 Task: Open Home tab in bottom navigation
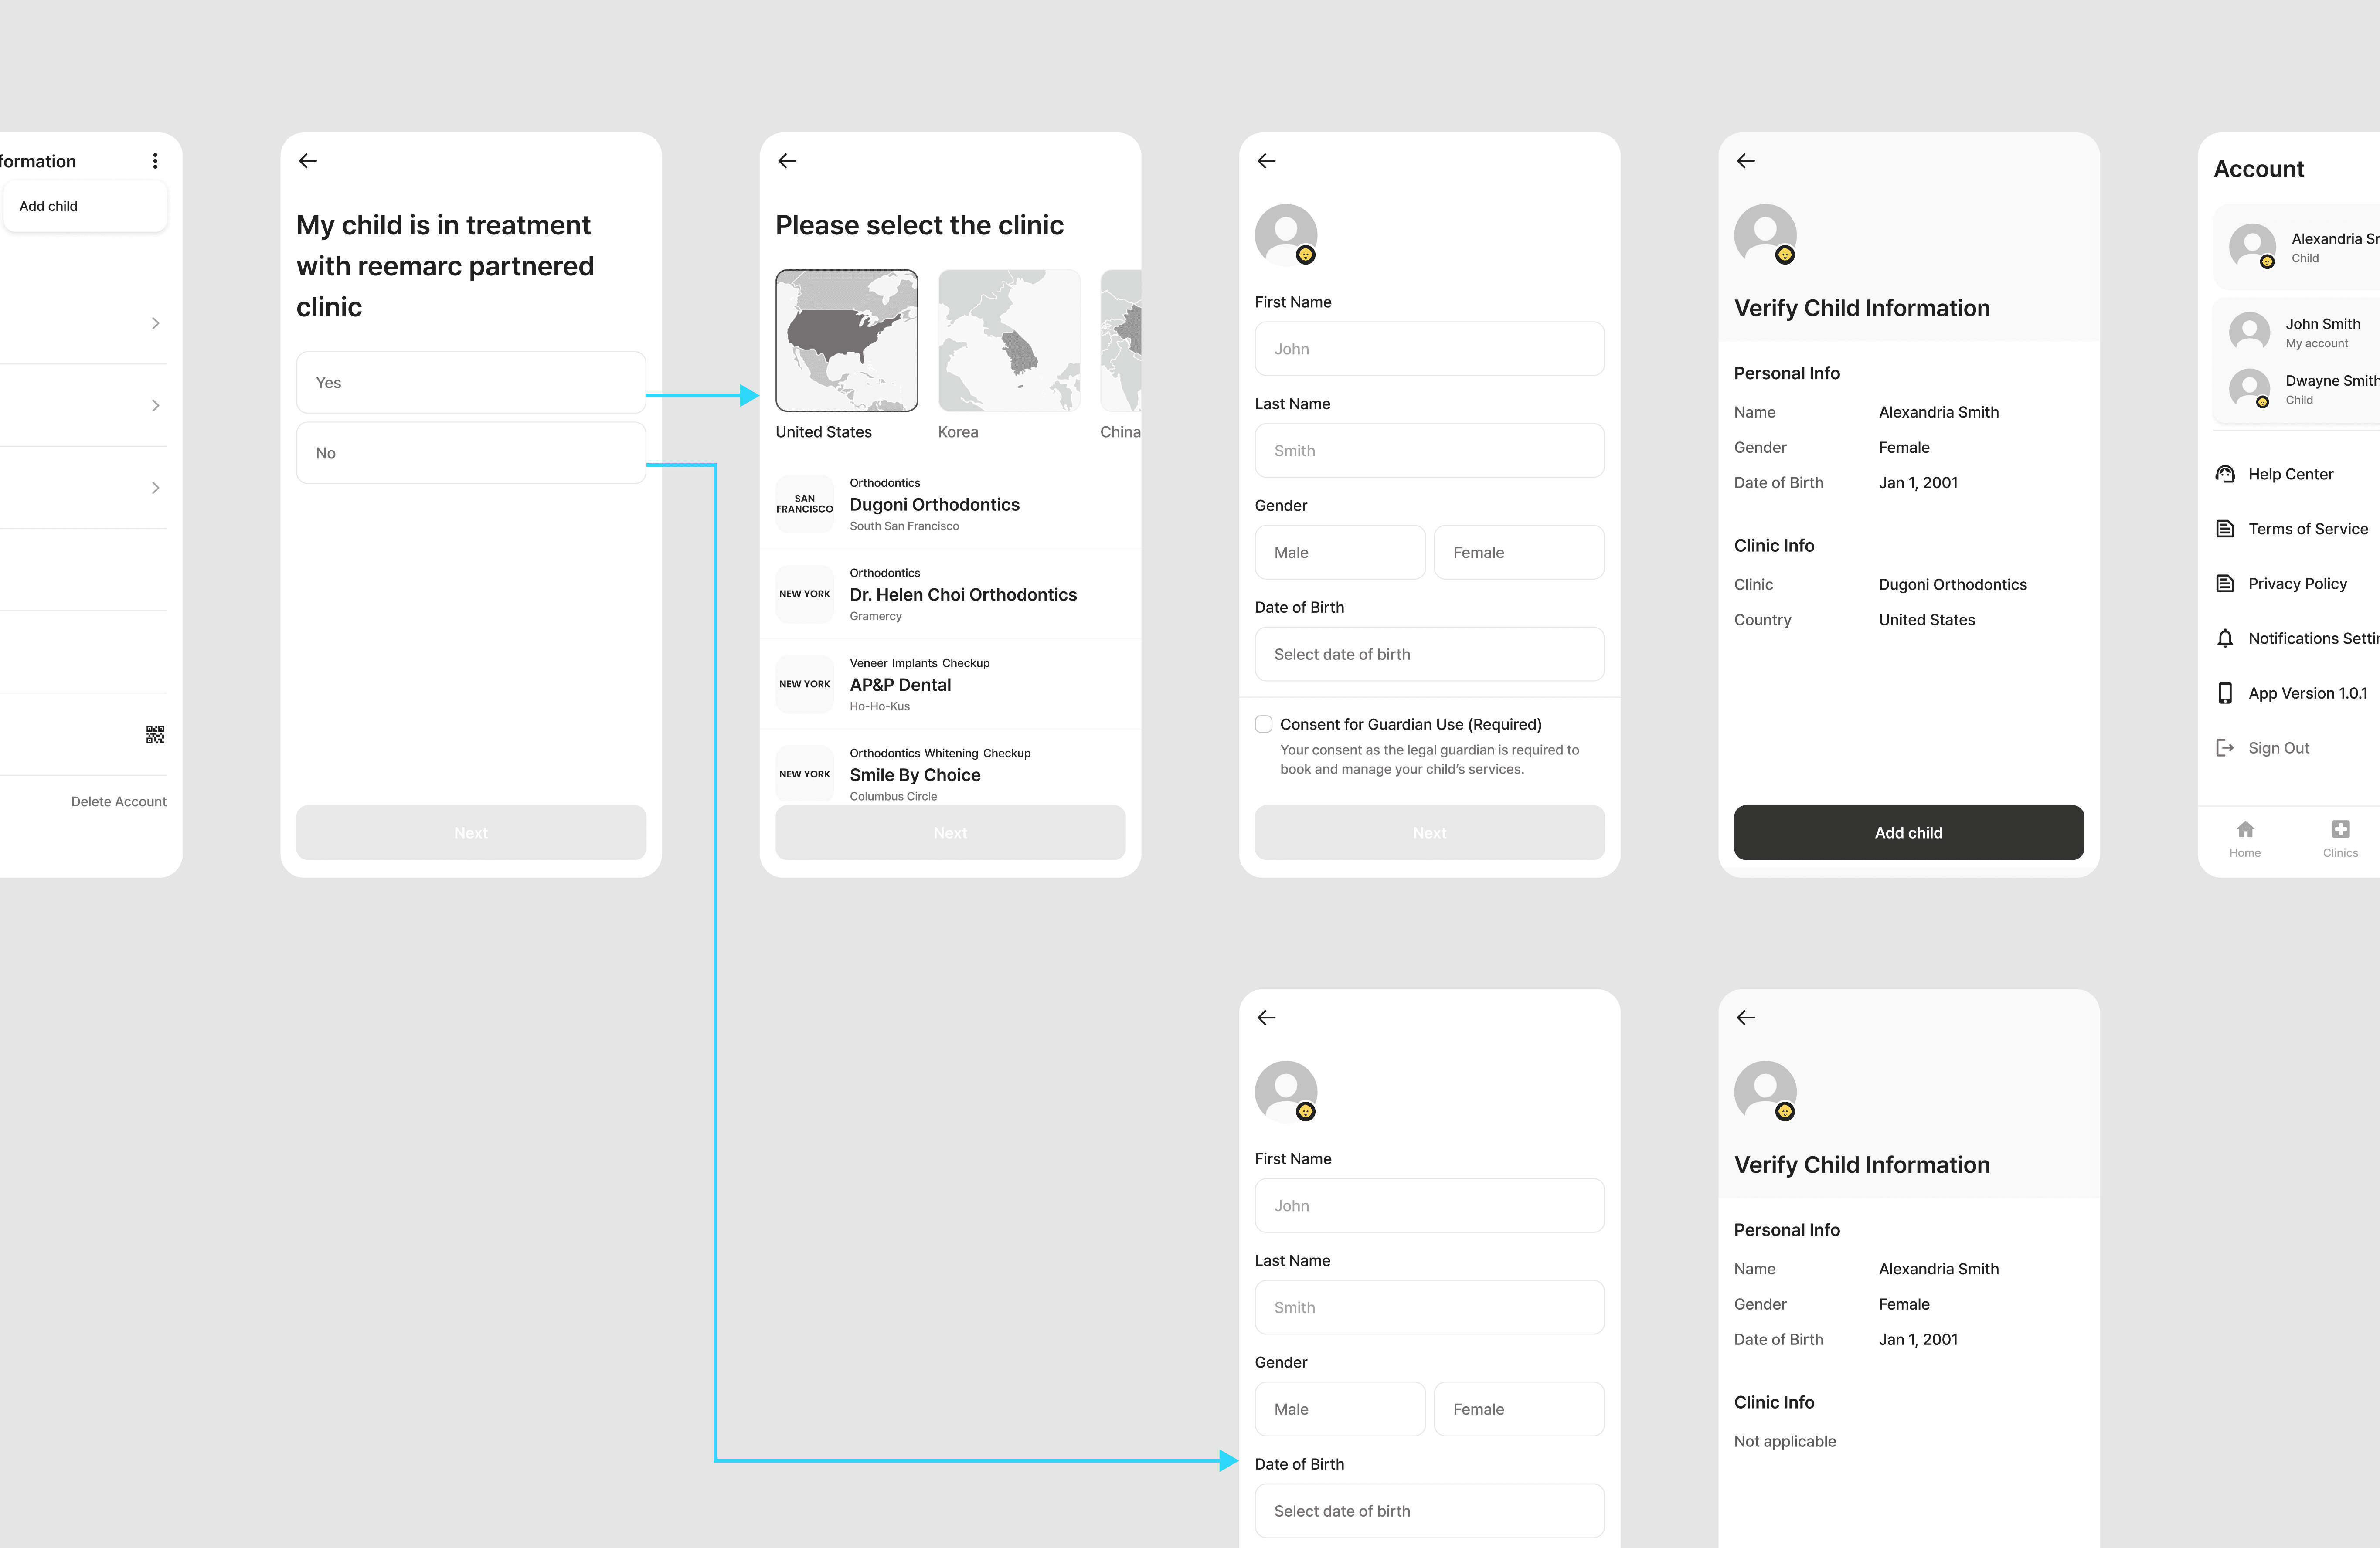click(x=2245, y=838)
